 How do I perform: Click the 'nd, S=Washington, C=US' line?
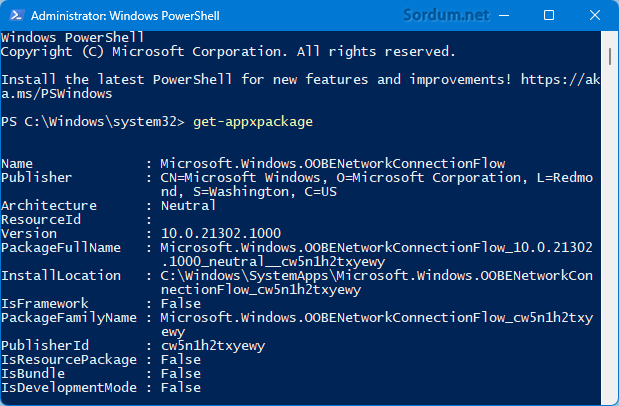pyautogui.click(x=249, y=192)
